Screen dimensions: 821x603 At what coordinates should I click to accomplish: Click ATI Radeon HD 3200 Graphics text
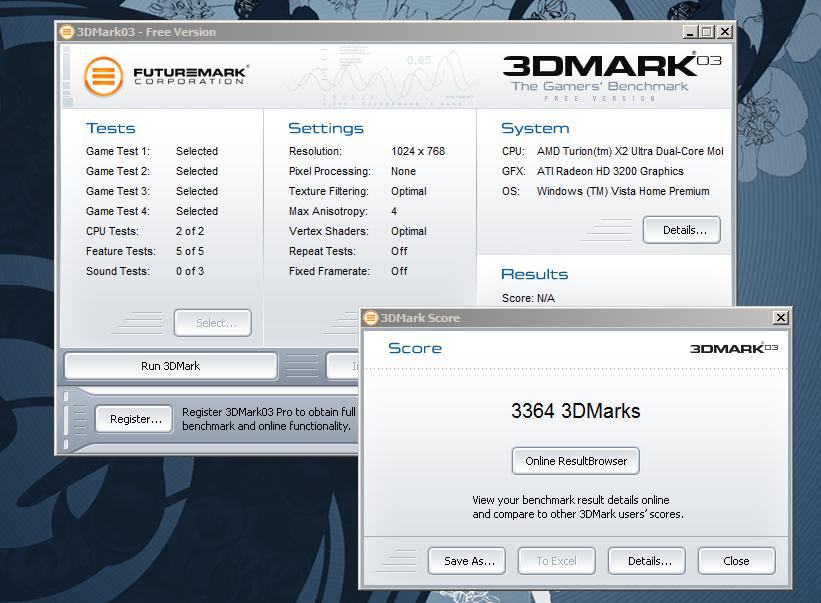coord(610,171)
